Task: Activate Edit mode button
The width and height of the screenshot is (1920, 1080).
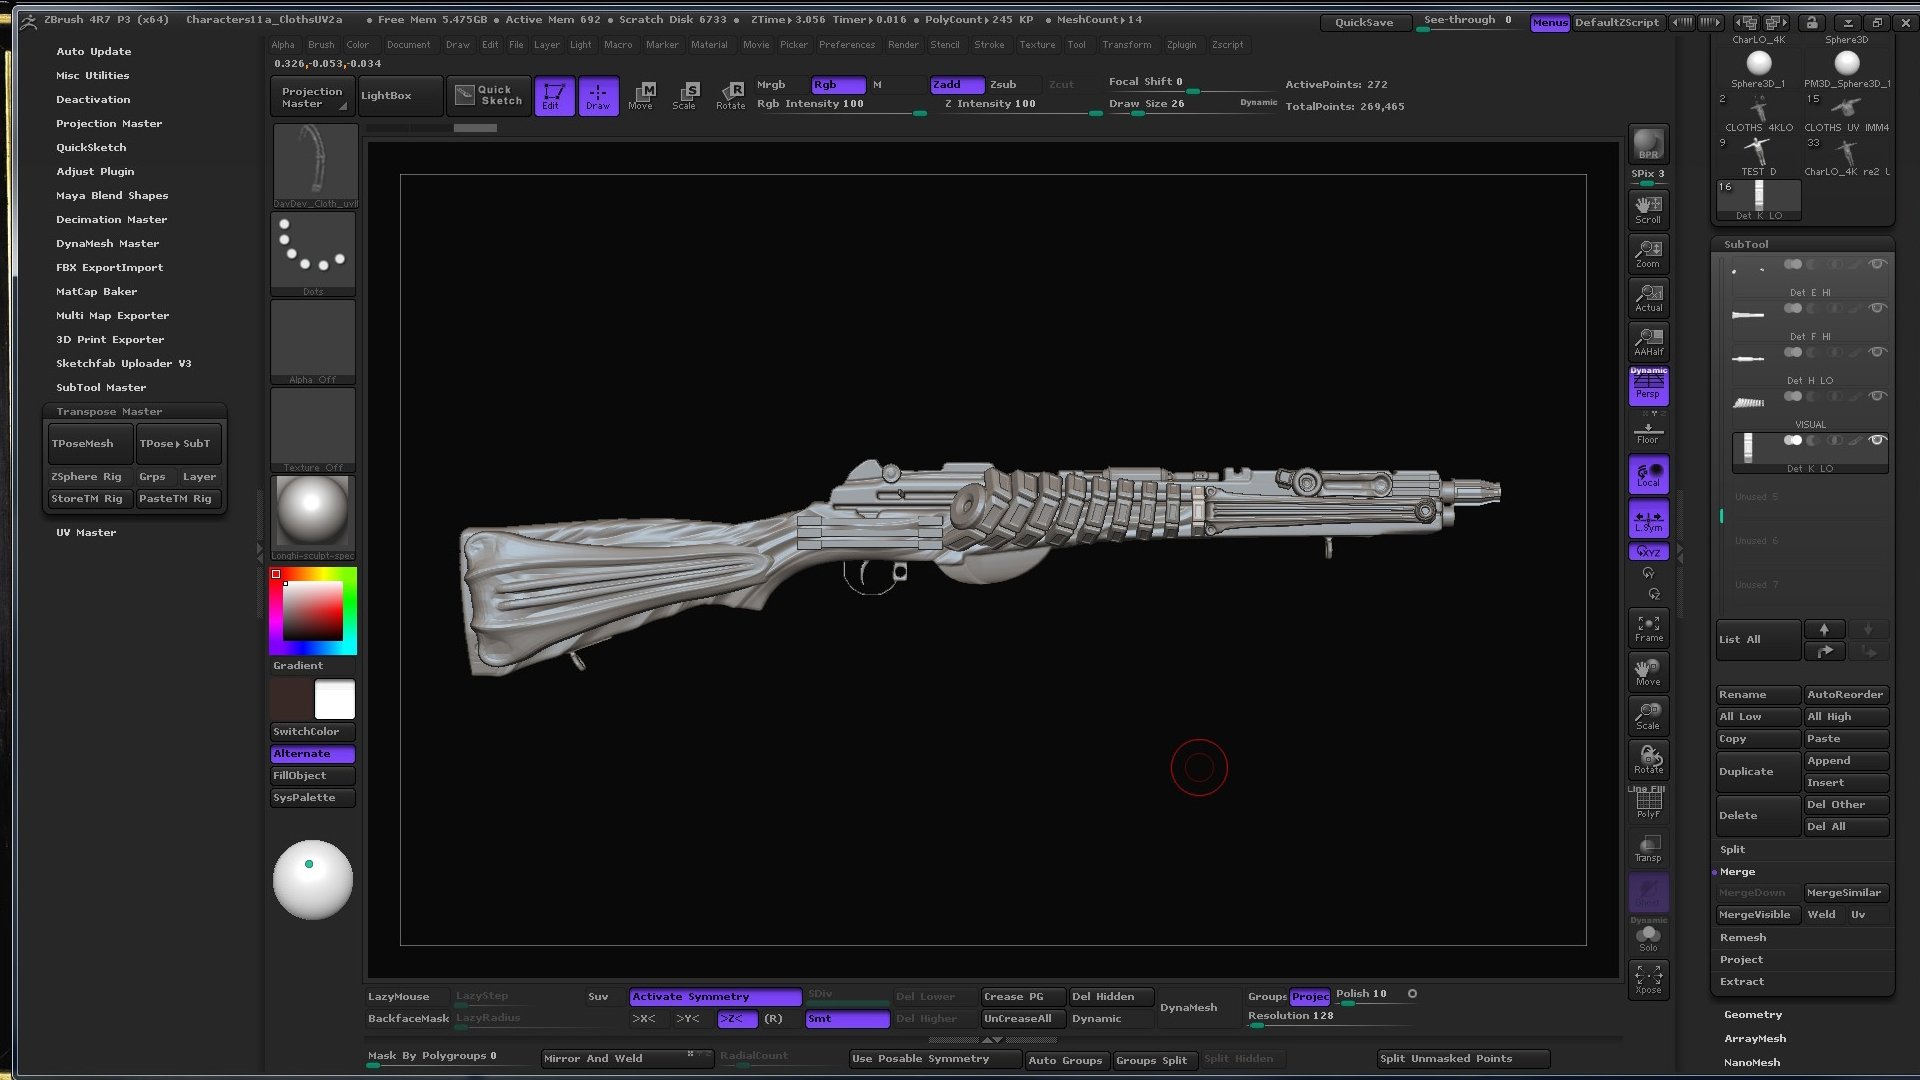Action: coord(554,96)
